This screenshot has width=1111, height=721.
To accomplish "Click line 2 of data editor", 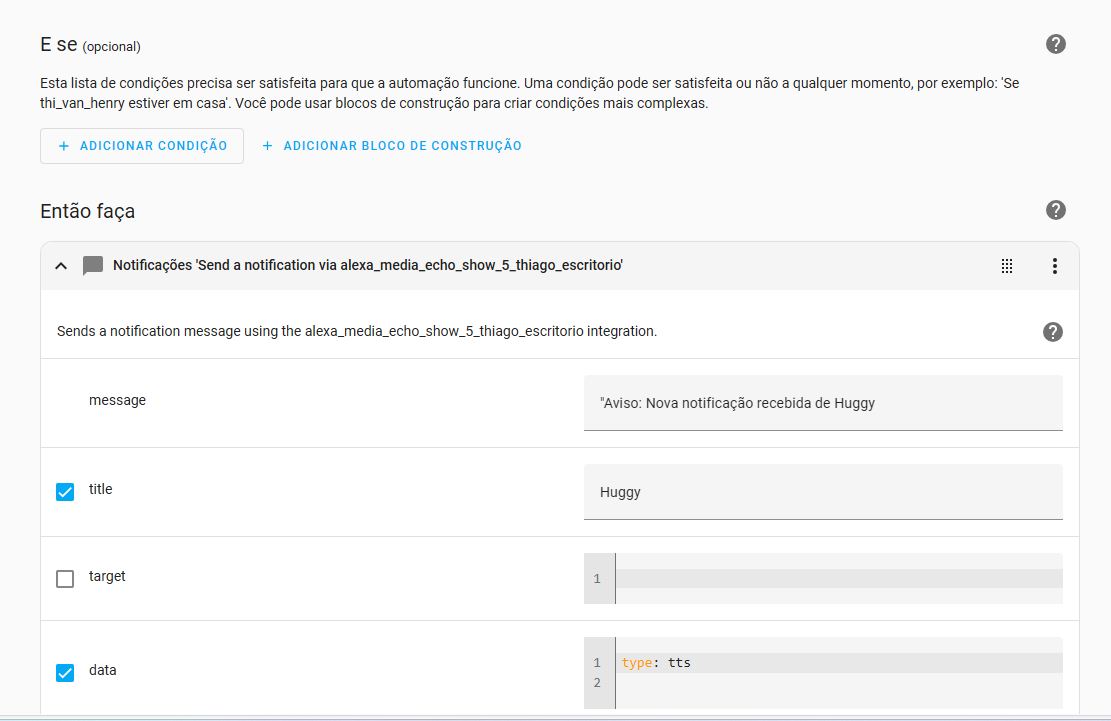I will pos(839,683).
